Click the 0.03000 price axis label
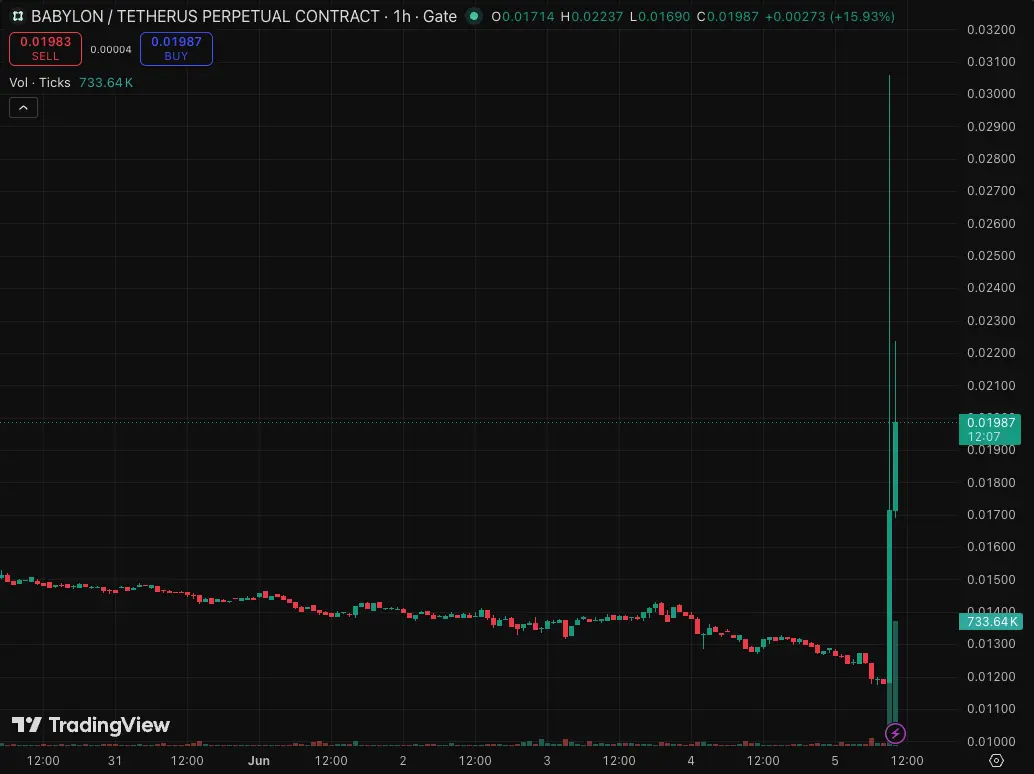Image resolution: width=1034 pixels, height=774 pixels. tap(991, 94)
